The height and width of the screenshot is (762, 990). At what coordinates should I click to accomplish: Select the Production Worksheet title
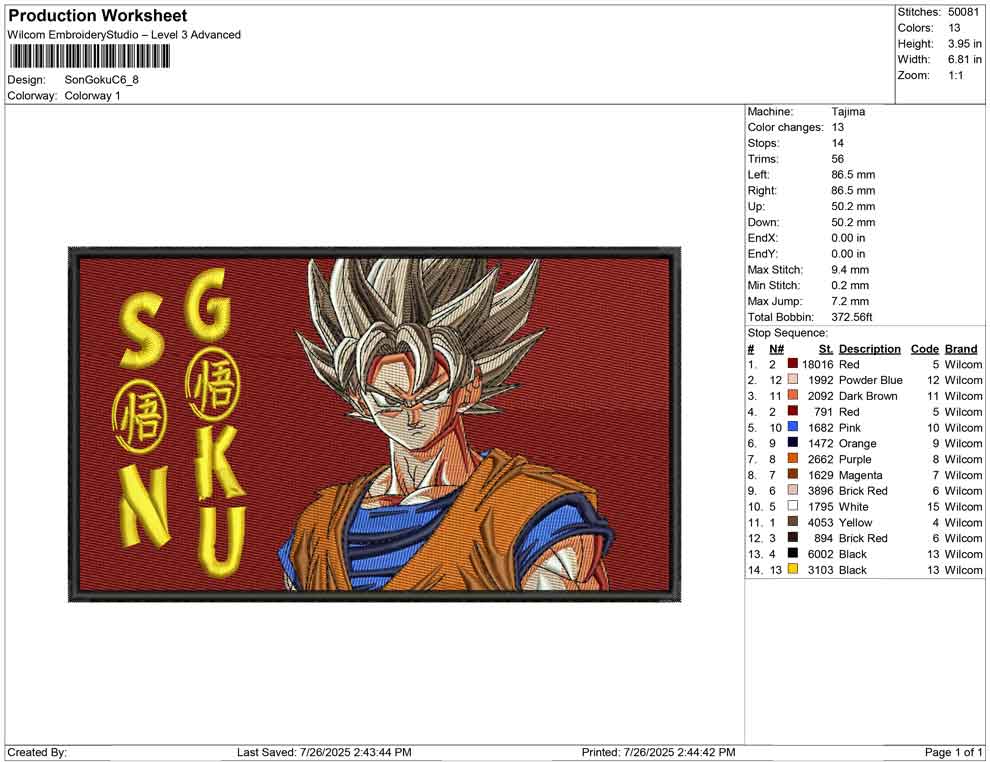(98, 16)
